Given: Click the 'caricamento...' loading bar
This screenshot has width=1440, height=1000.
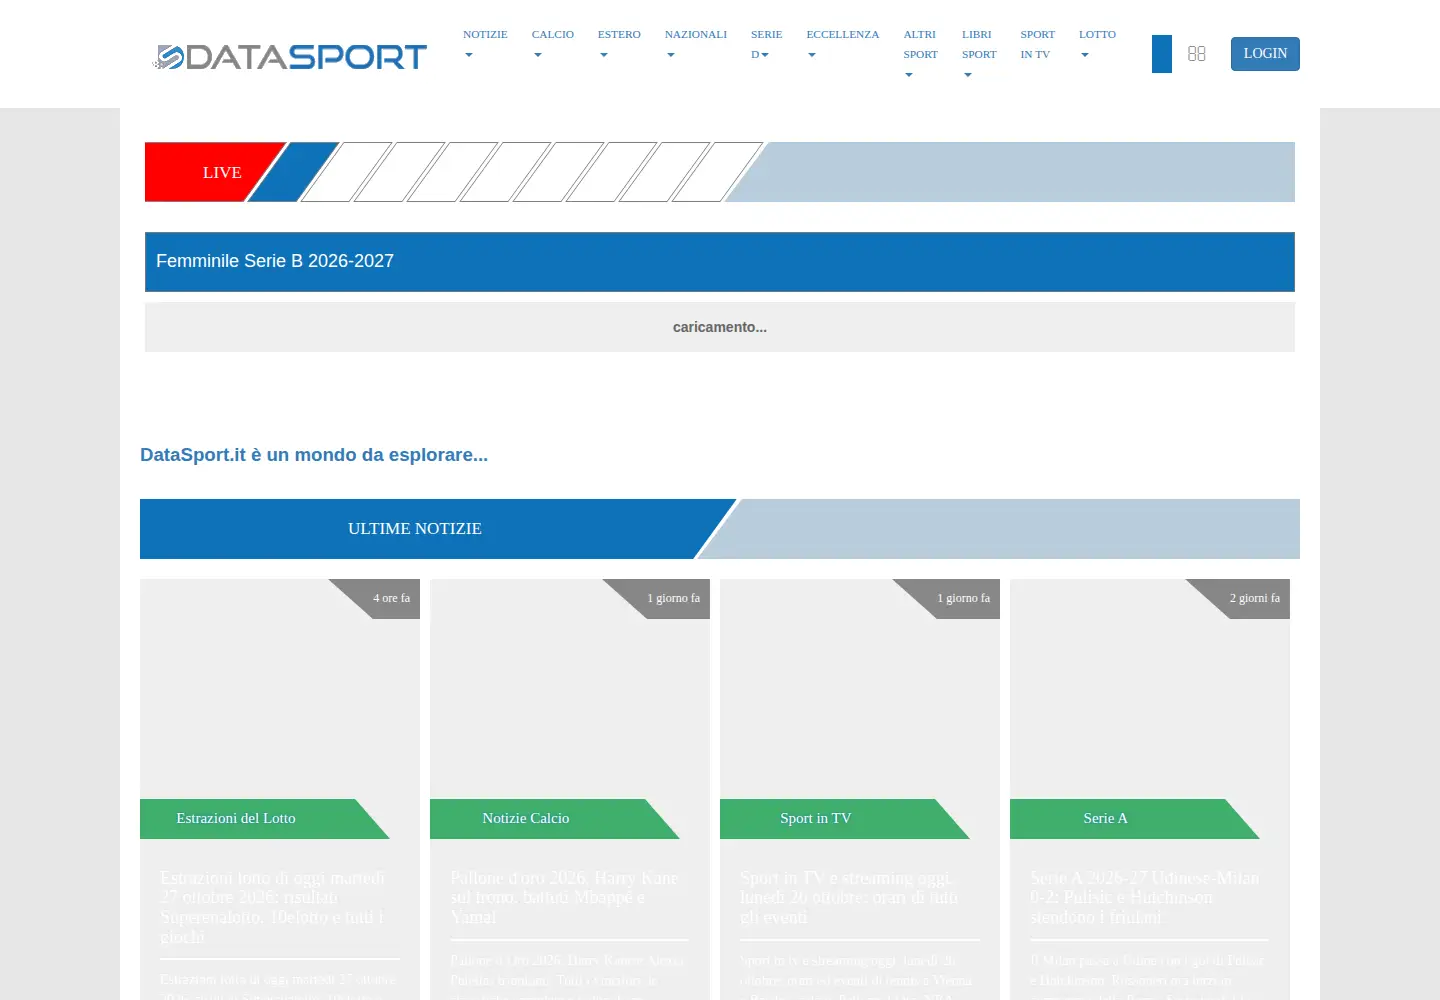Looking at the screenshot, I should tap(720, 327).
